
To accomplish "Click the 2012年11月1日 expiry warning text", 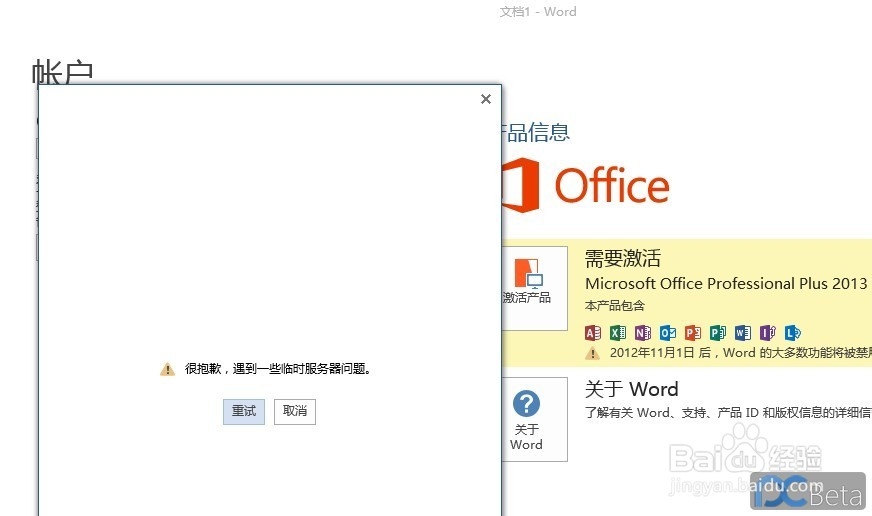I will [x=741, y=353].
